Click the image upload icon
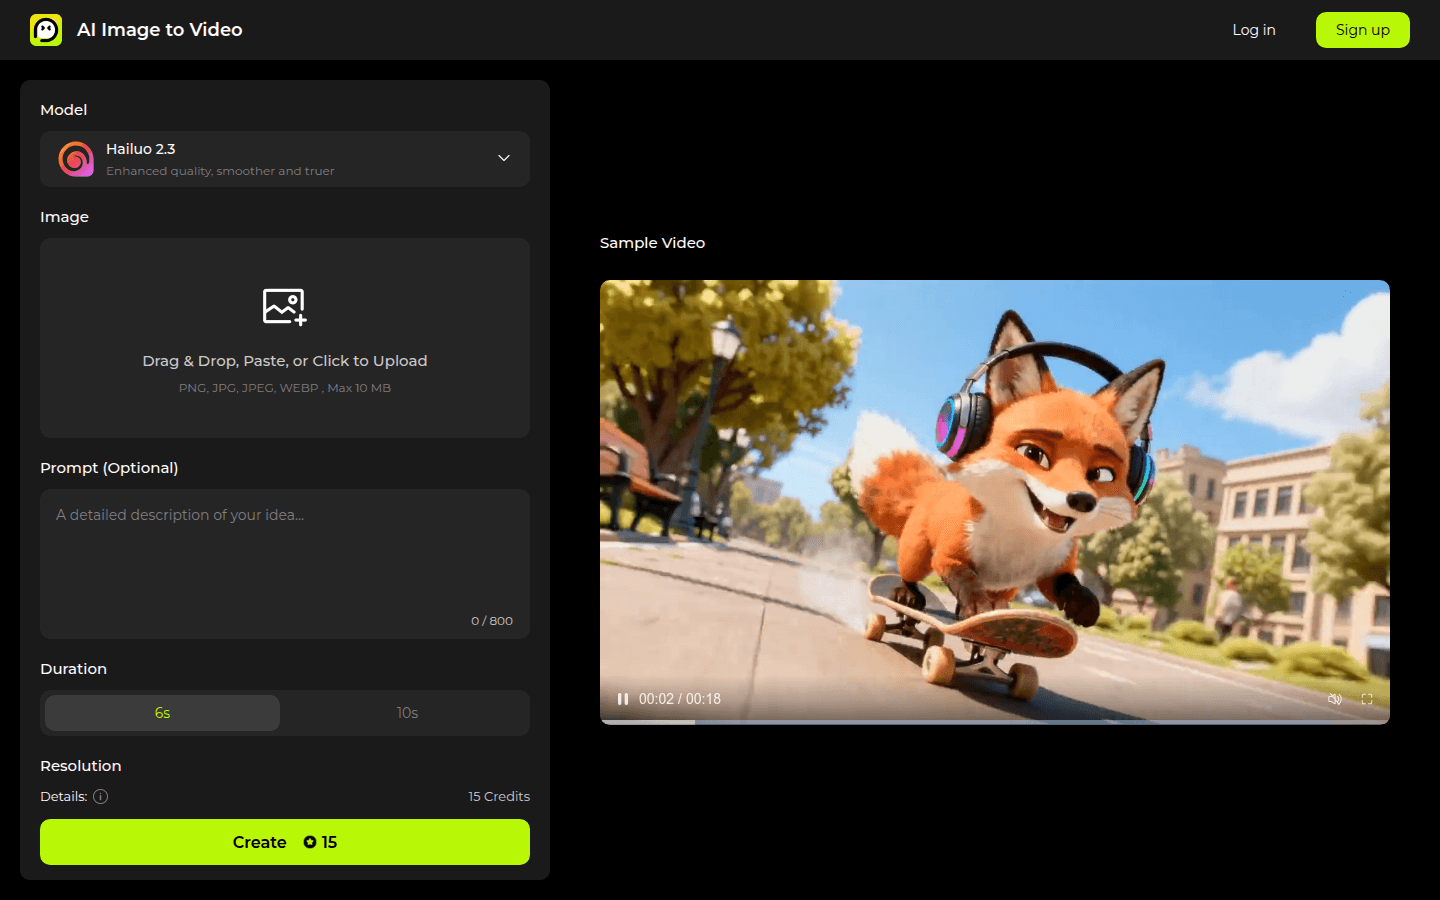 pos(284,306)
